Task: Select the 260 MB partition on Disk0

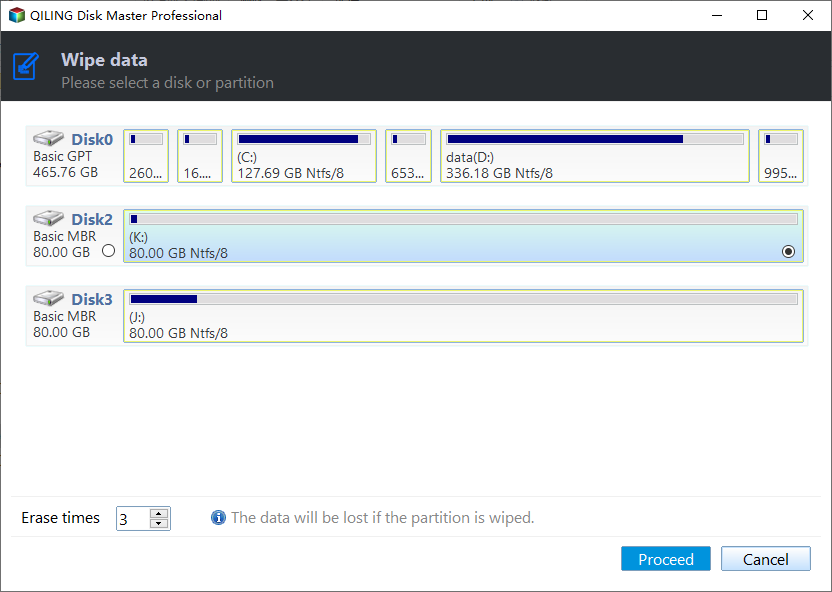Action: pyautogui.click(x=146, y=156)
